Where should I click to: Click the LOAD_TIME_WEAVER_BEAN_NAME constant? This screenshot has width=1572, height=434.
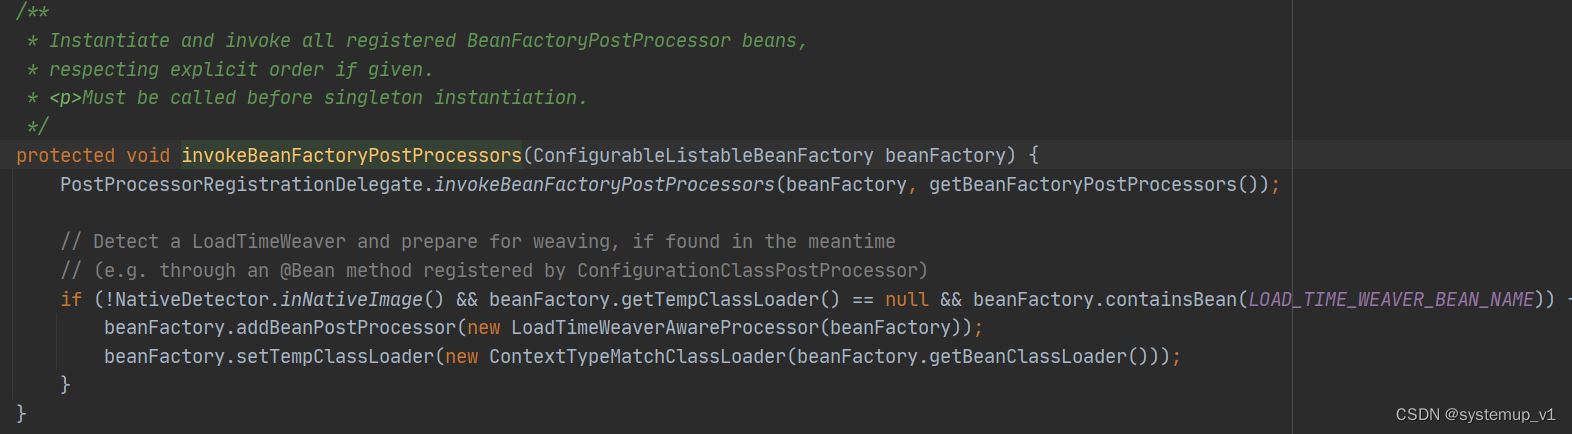(1391, 299)
